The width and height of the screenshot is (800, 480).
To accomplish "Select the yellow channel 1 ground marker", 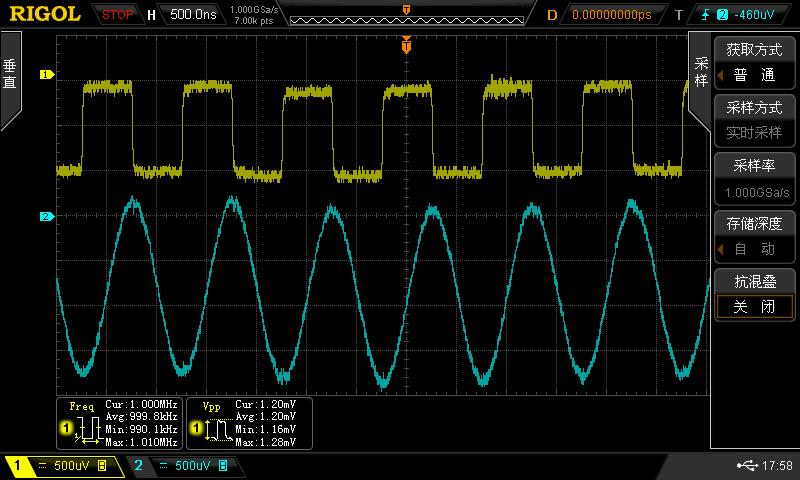I will click(45, 74).
